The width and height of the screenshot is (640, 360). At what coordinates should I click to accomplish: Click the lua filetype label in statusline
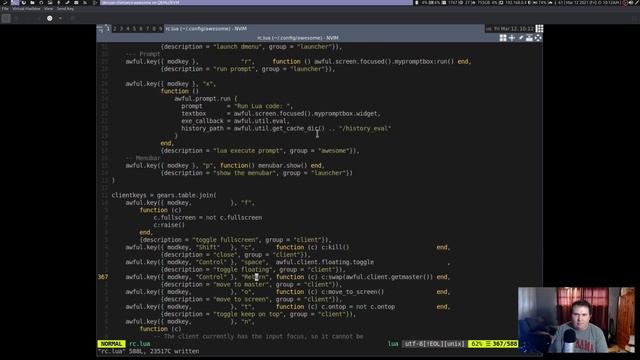[393, 344]
